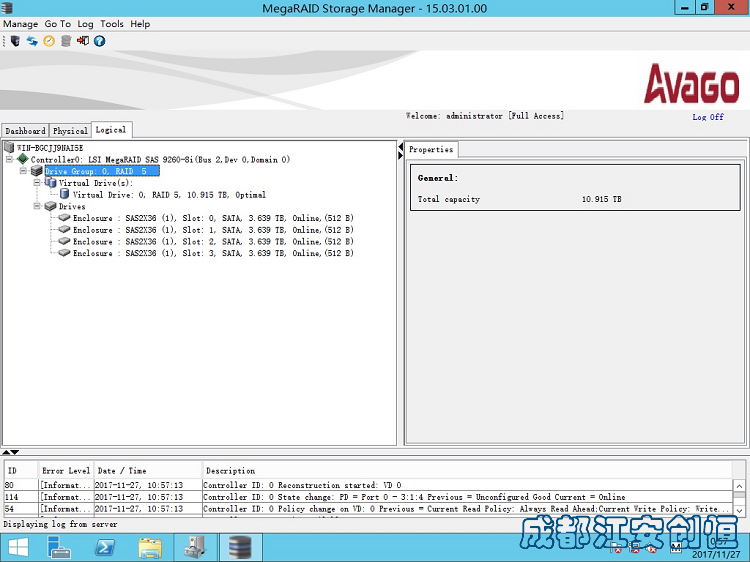This screenshot has width=750, height=562.
Task: Collapse the Virtual Drive(s) node
Action: (37, 183)
